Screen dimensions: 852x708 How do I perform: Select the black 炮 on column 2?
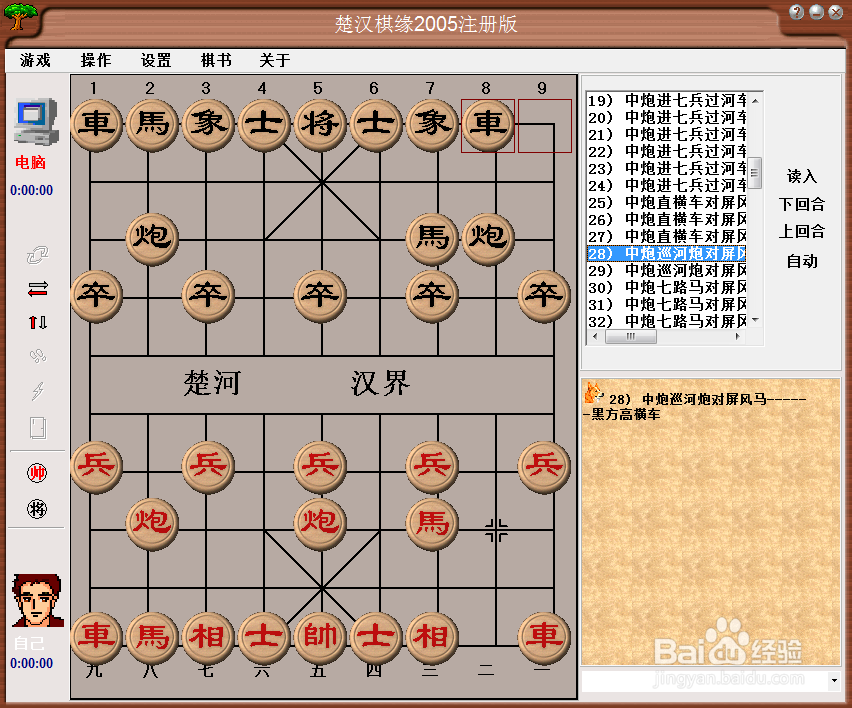(152, 239)
